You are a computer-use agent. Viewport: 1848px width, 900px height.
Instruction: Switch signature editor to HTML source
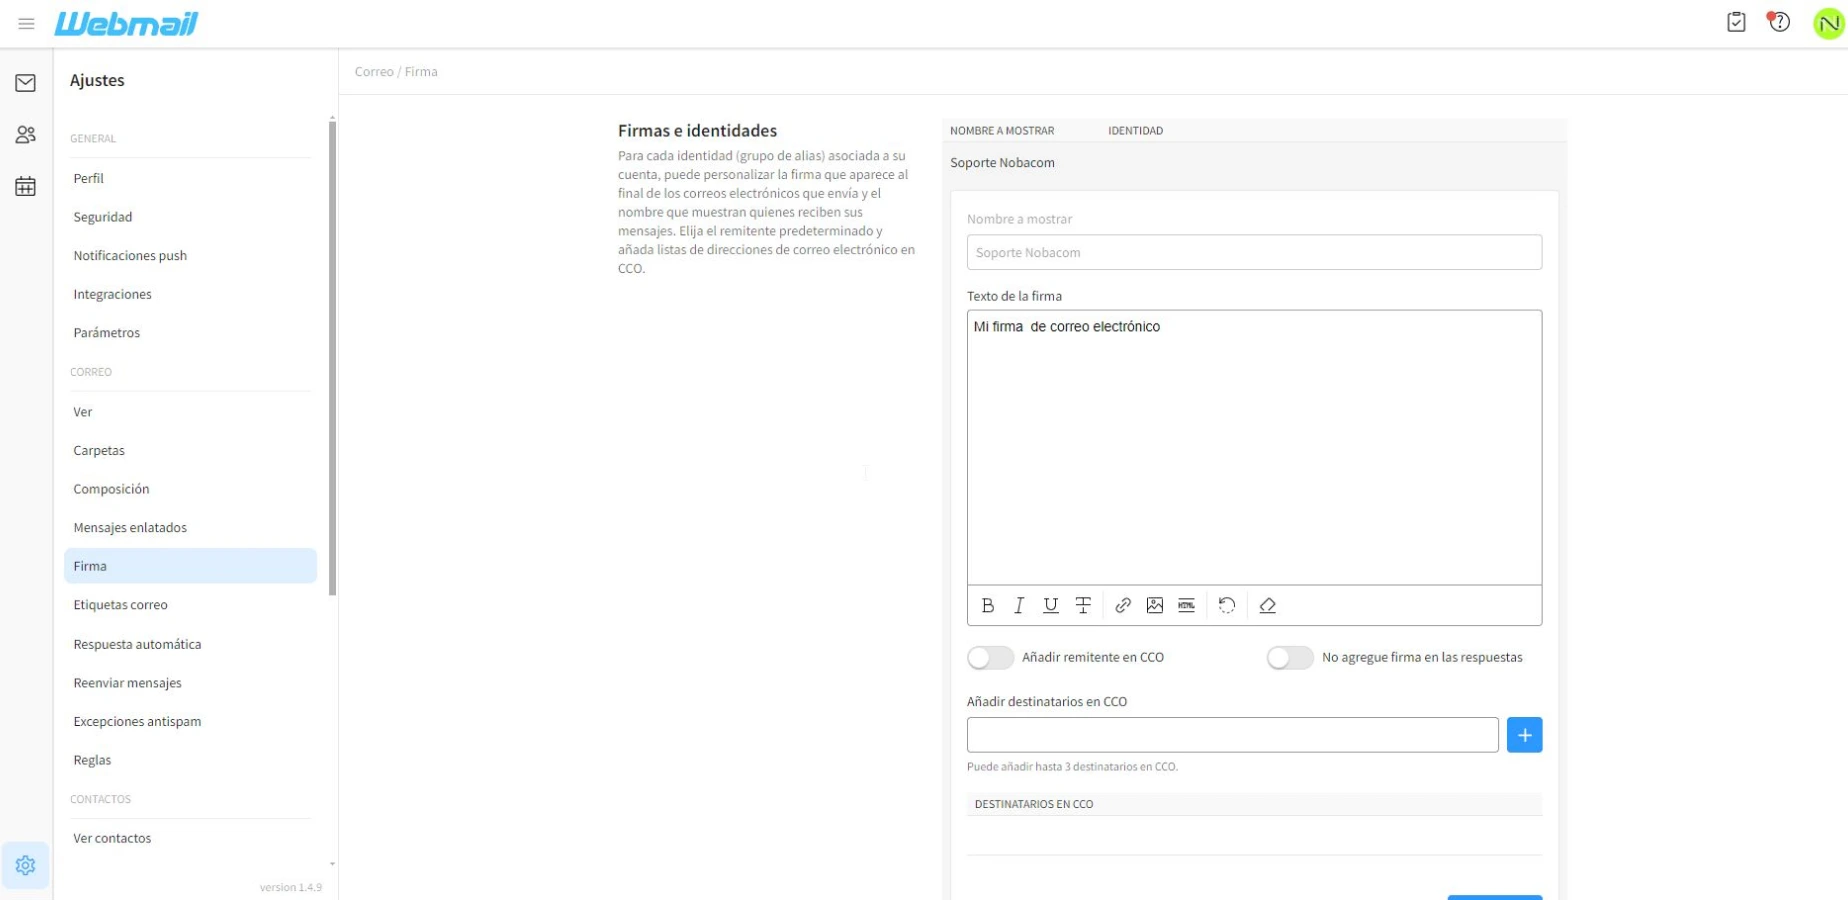pos(1186,605)
